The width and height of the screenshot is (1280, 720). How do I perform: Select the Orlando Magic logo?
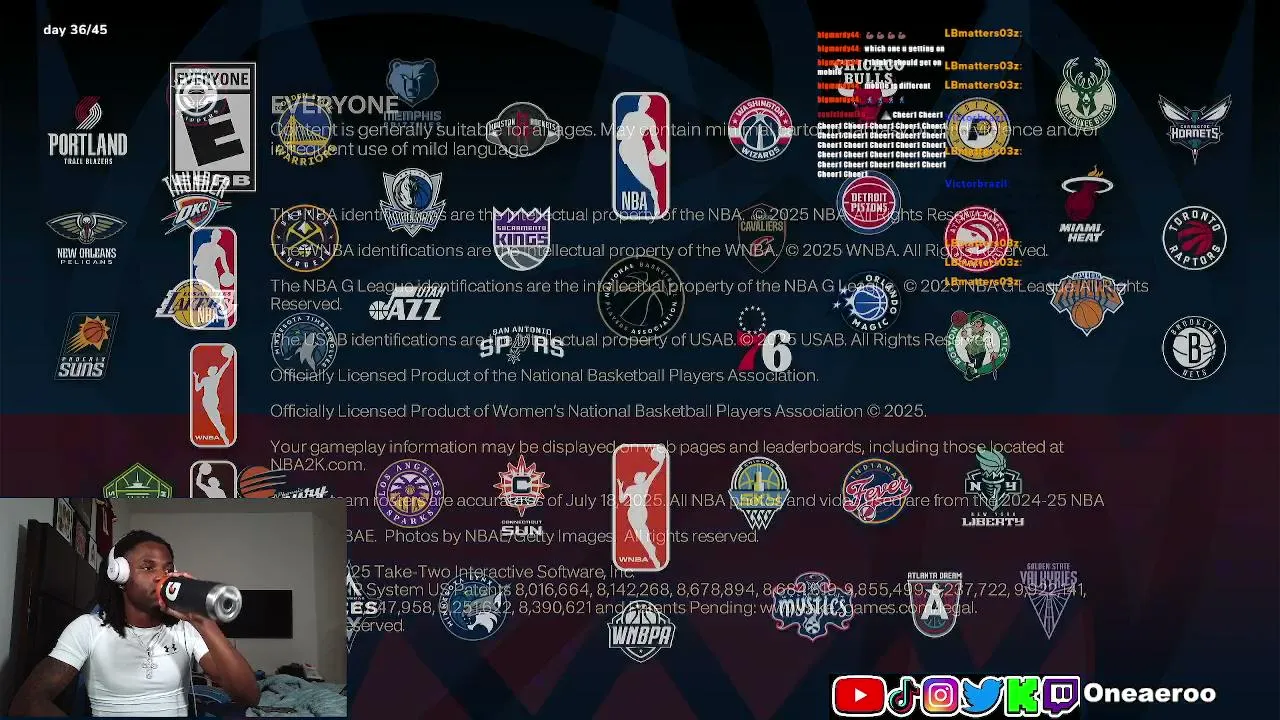pos(868,302)
